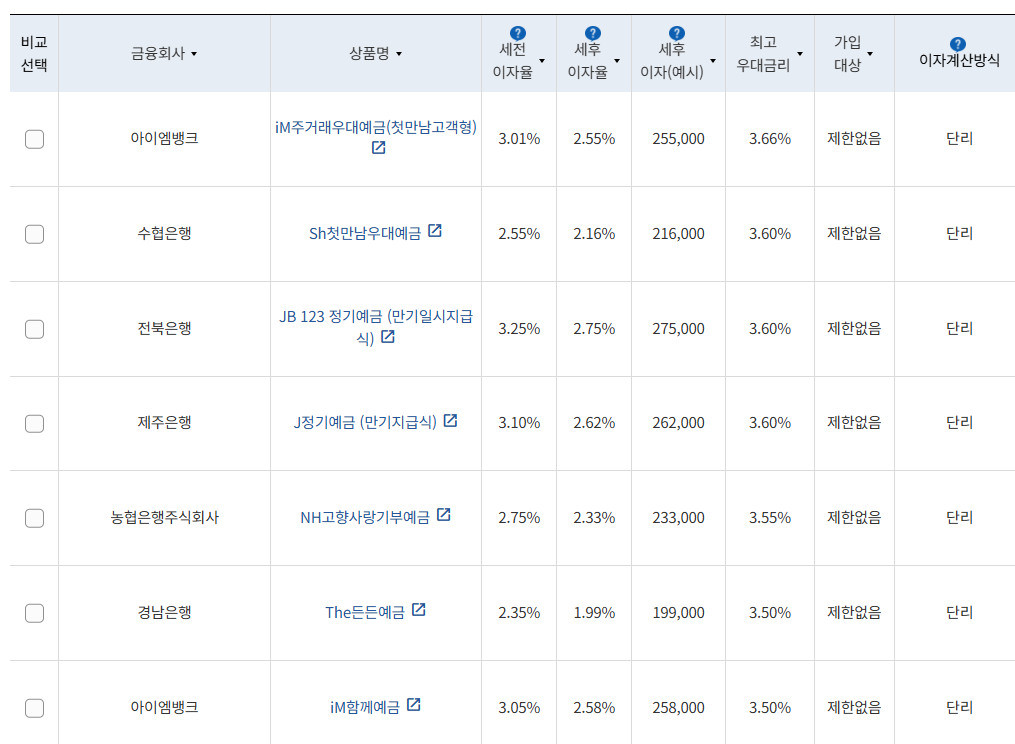Screen dimensions: 1015x744
Task: Click help icon above 세후 이자율 header
Action: pyautogui.click(x=592, y=34)
